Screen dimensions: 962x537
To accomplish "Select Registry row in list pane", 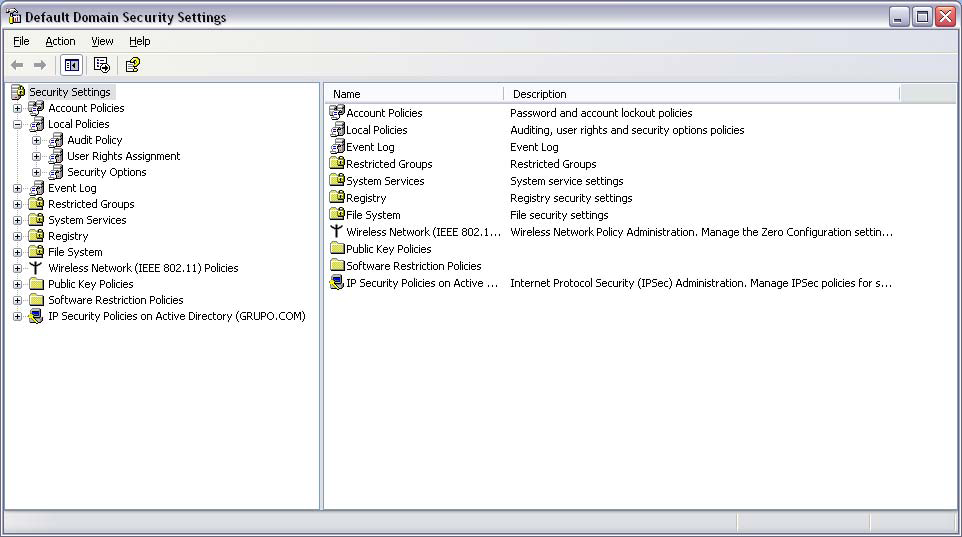I will (614, 198).
